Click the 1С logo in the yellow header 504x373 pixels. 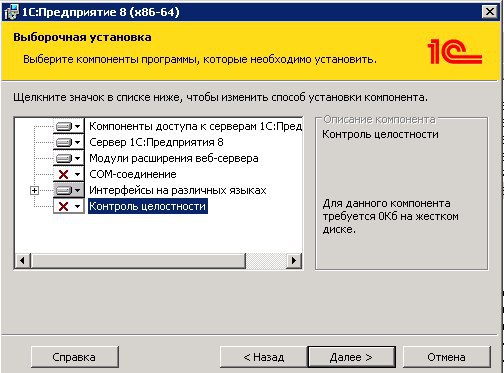click(455, 51)
